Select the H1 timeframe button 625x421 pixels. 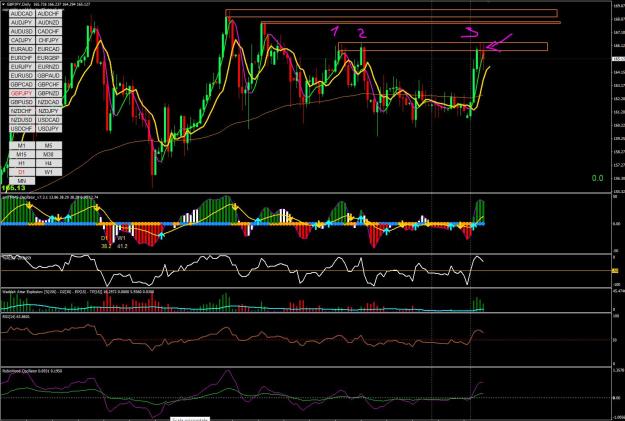click(22, 163)
